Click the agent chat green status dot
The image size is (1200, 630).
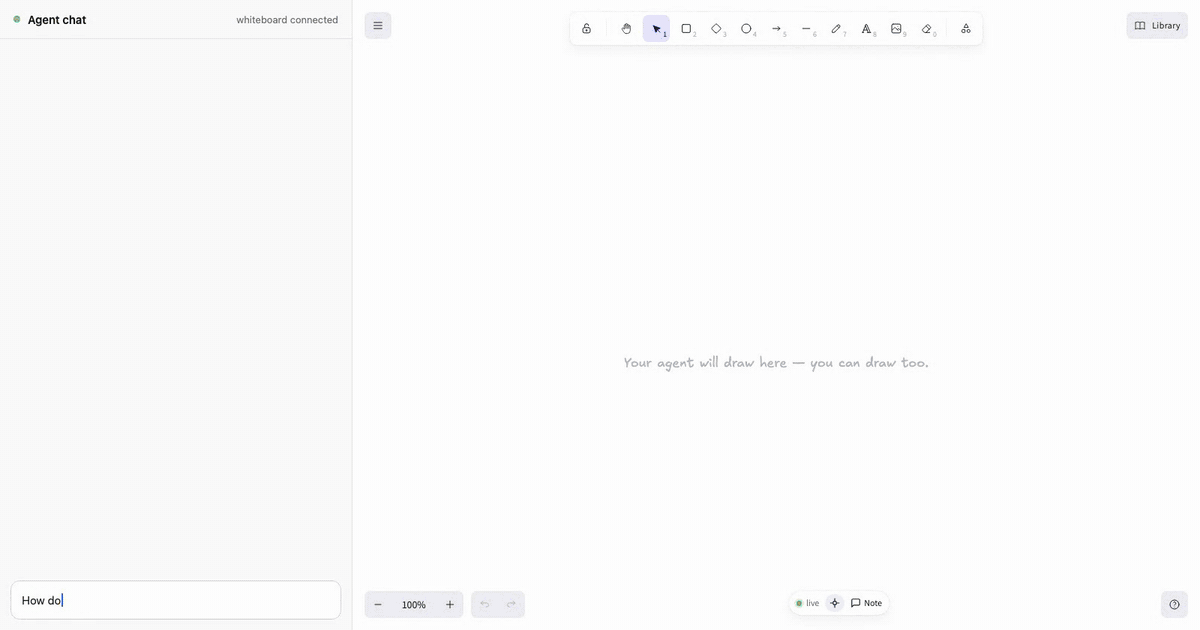(17, 19)
